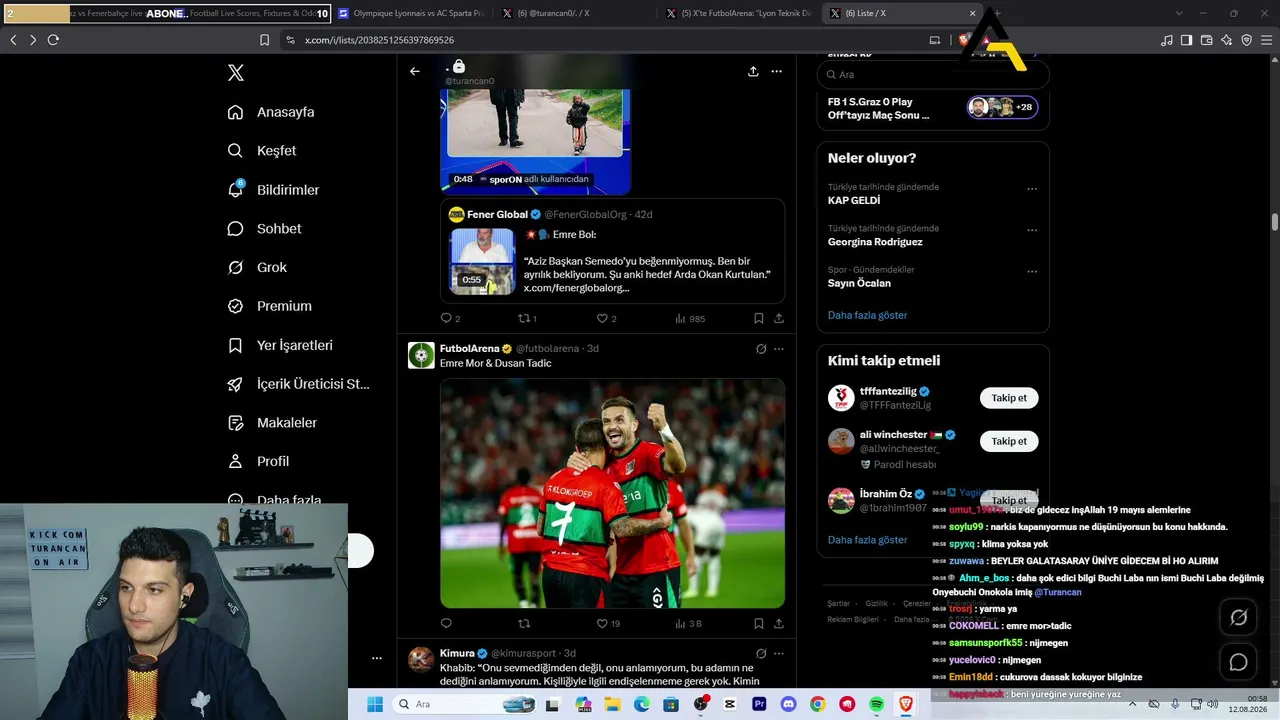Bookmark the FutbolArena post

(759, 623)
